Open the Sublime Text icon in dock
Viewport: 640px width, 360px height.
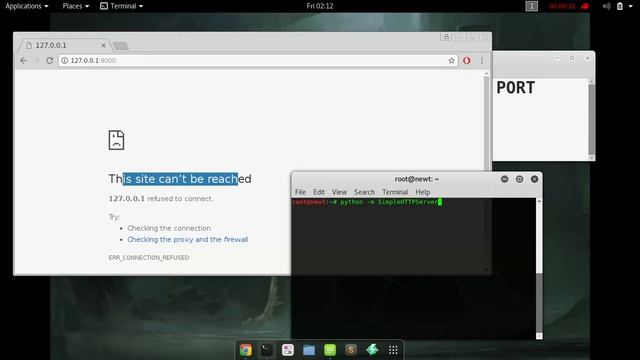351,350
